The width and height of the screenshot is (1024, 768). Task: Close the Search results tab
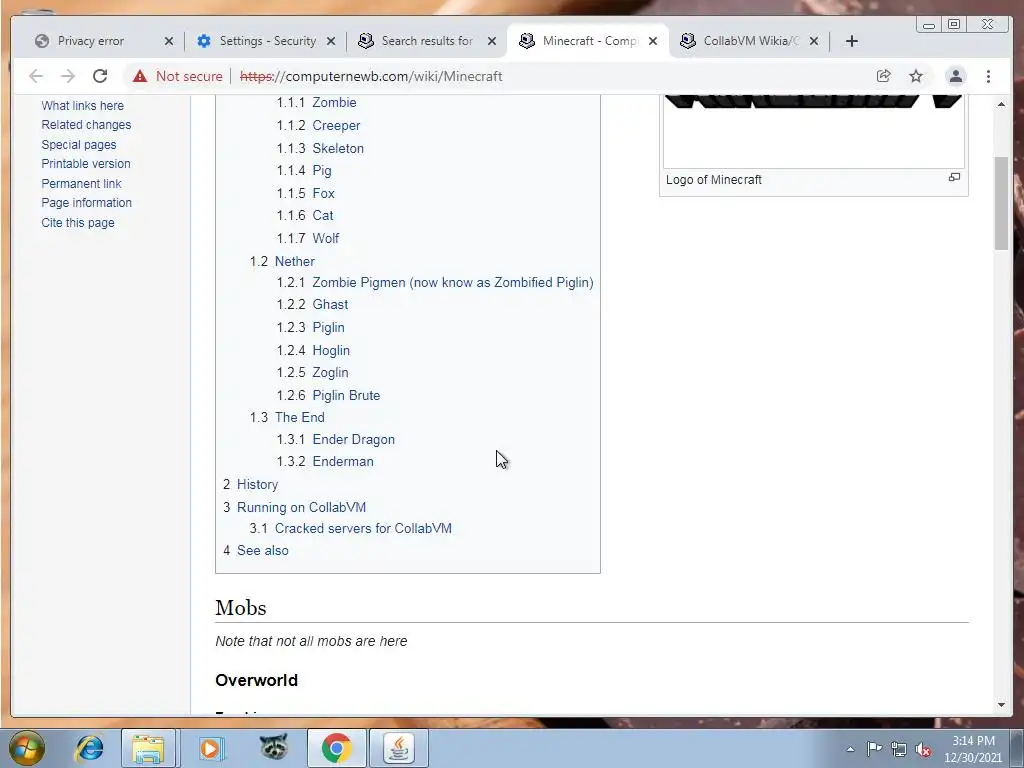pyautogui.click(x=492, y=41)
